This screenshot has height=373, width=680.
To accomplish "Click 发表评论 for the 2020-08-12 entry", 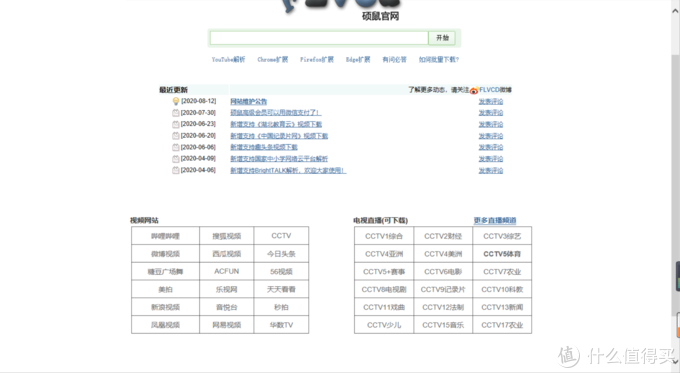I will [491, 101].
